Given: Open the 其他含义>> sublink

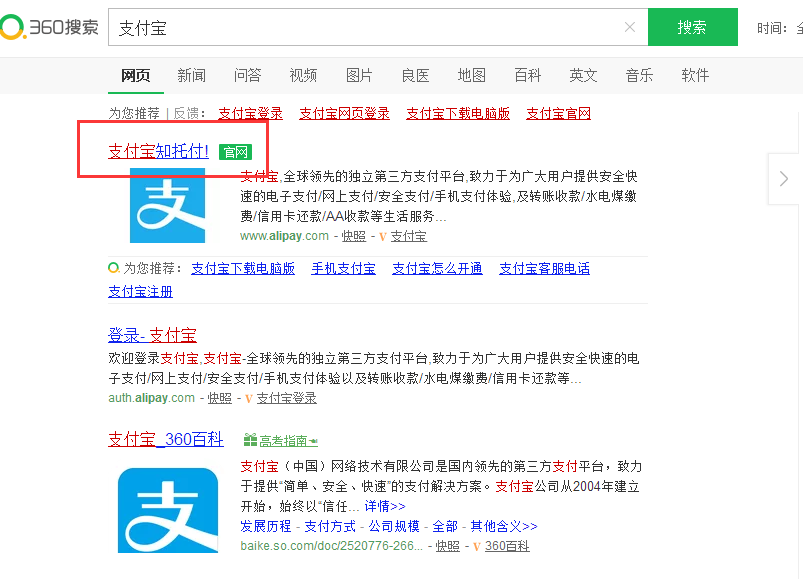Looking at the screenshot, I should click(x=504, y=526).
